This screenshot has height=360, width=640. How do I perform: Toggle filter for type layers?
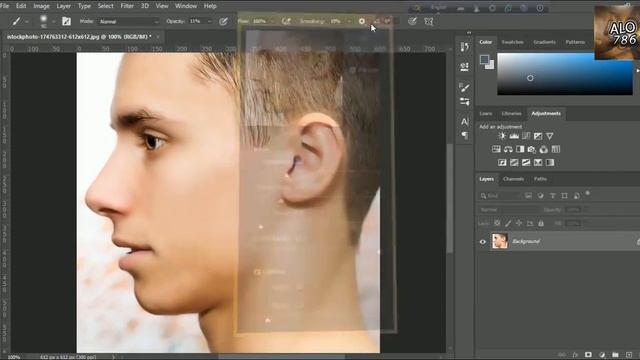click(x=553, y=196)
